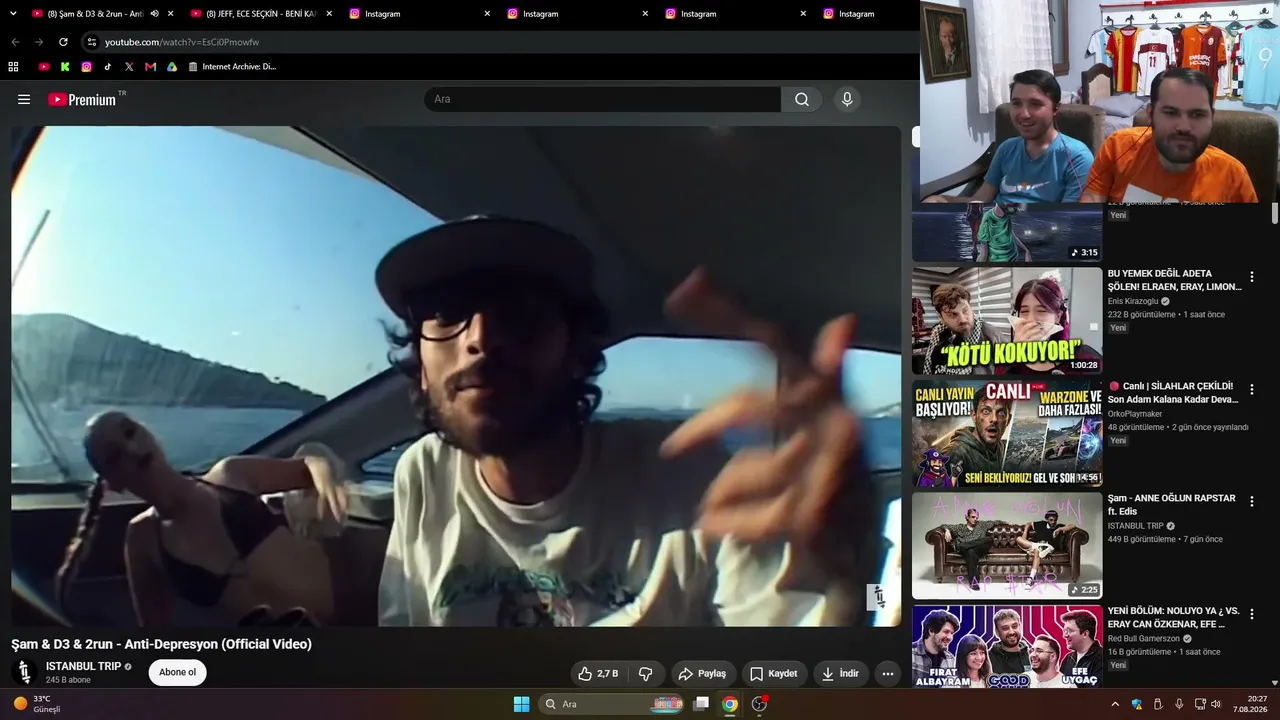The width and height of the screenshot is (1280, 720).
Task: Go to YouTube Premium home logo
Action: [x=82, y=99]
